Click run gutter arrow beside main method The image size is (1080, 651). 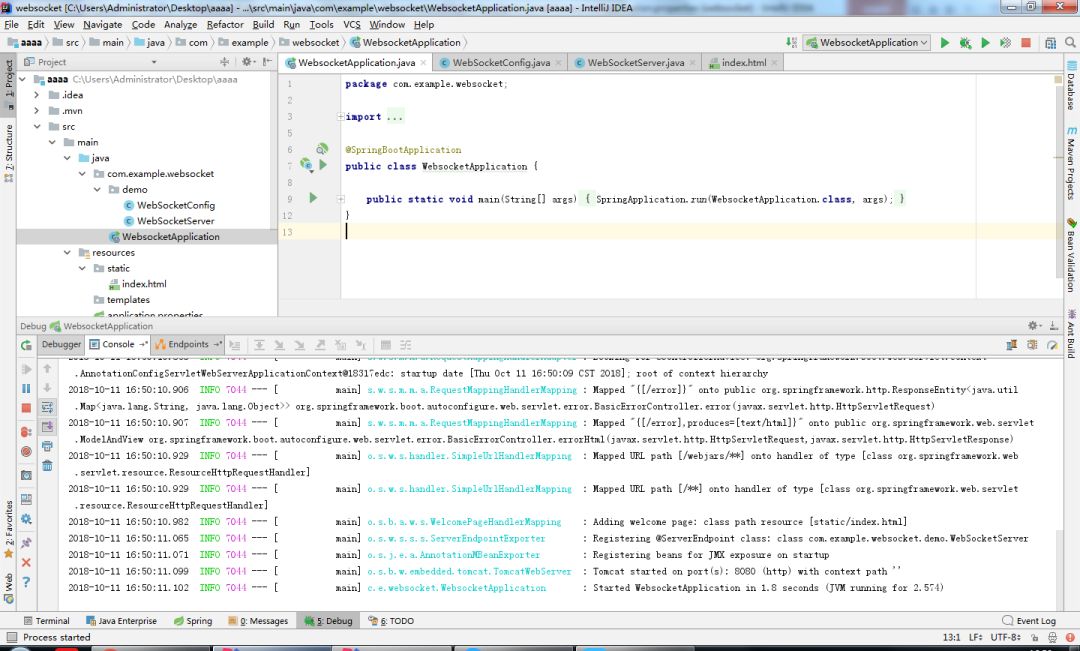tap(313, 199)
